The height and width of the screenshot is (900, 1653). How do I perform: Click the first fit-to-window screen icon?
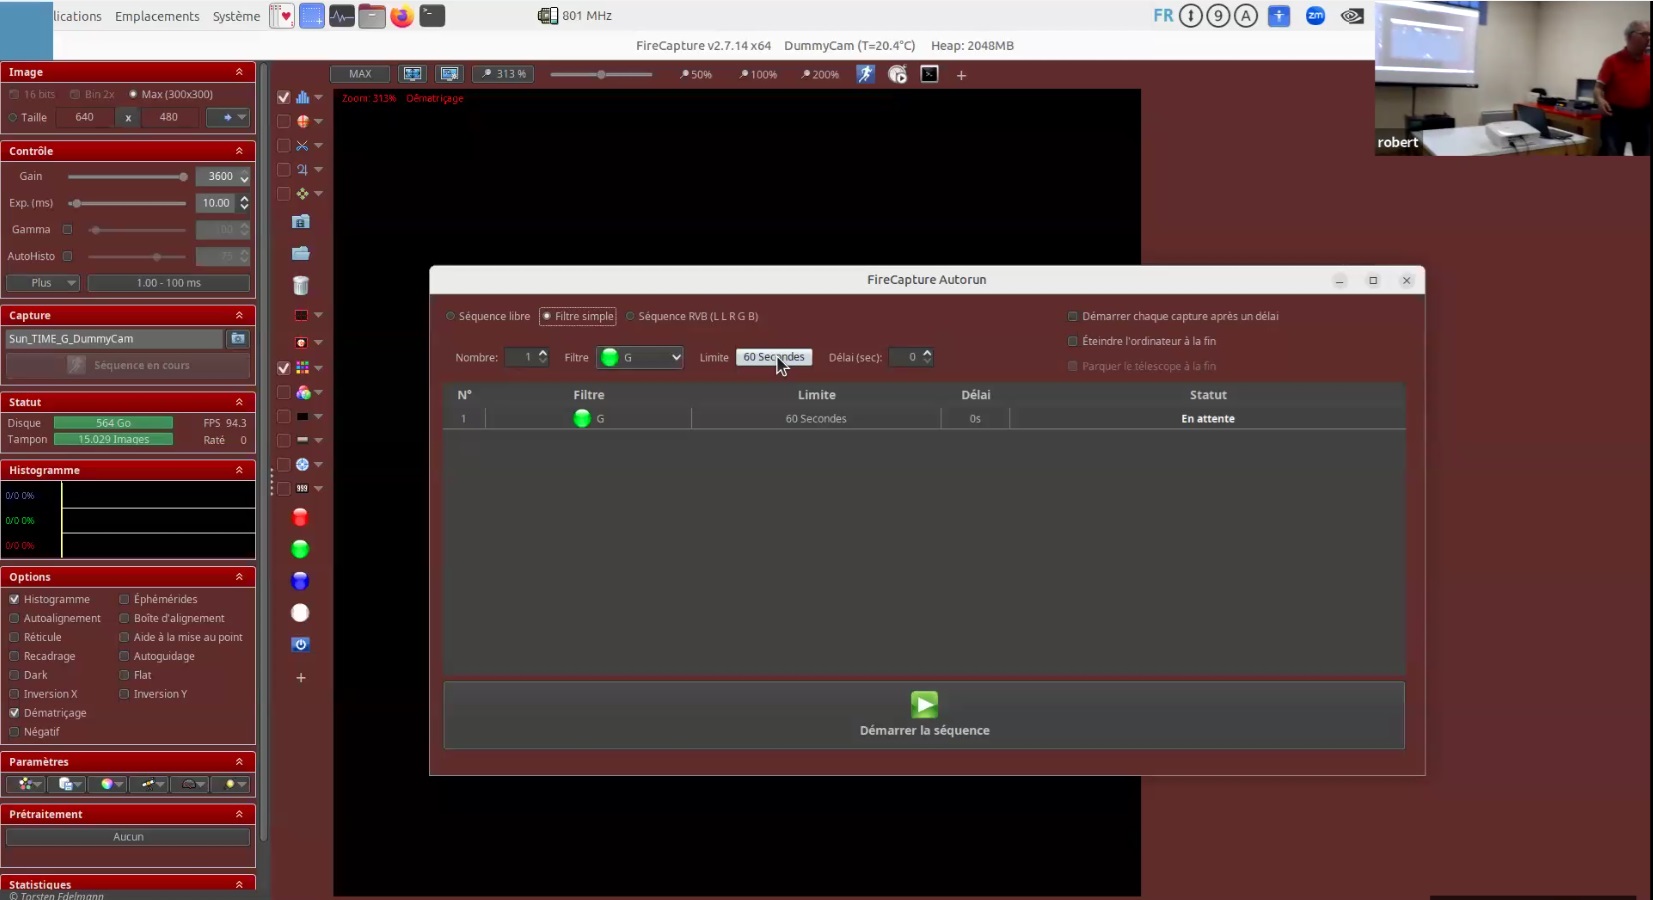coord(412,74)
